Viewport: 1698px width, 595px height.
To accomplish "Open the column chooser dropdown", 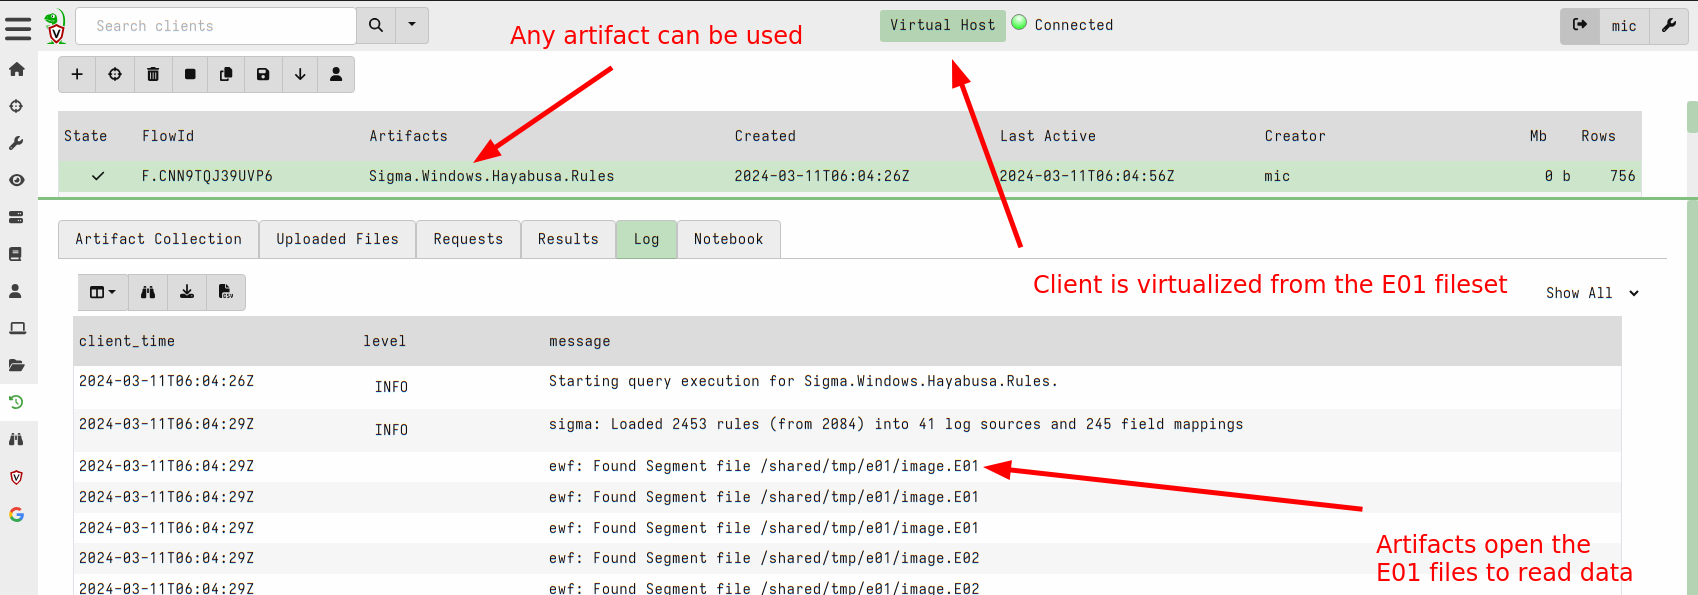I will click(103, 293).
